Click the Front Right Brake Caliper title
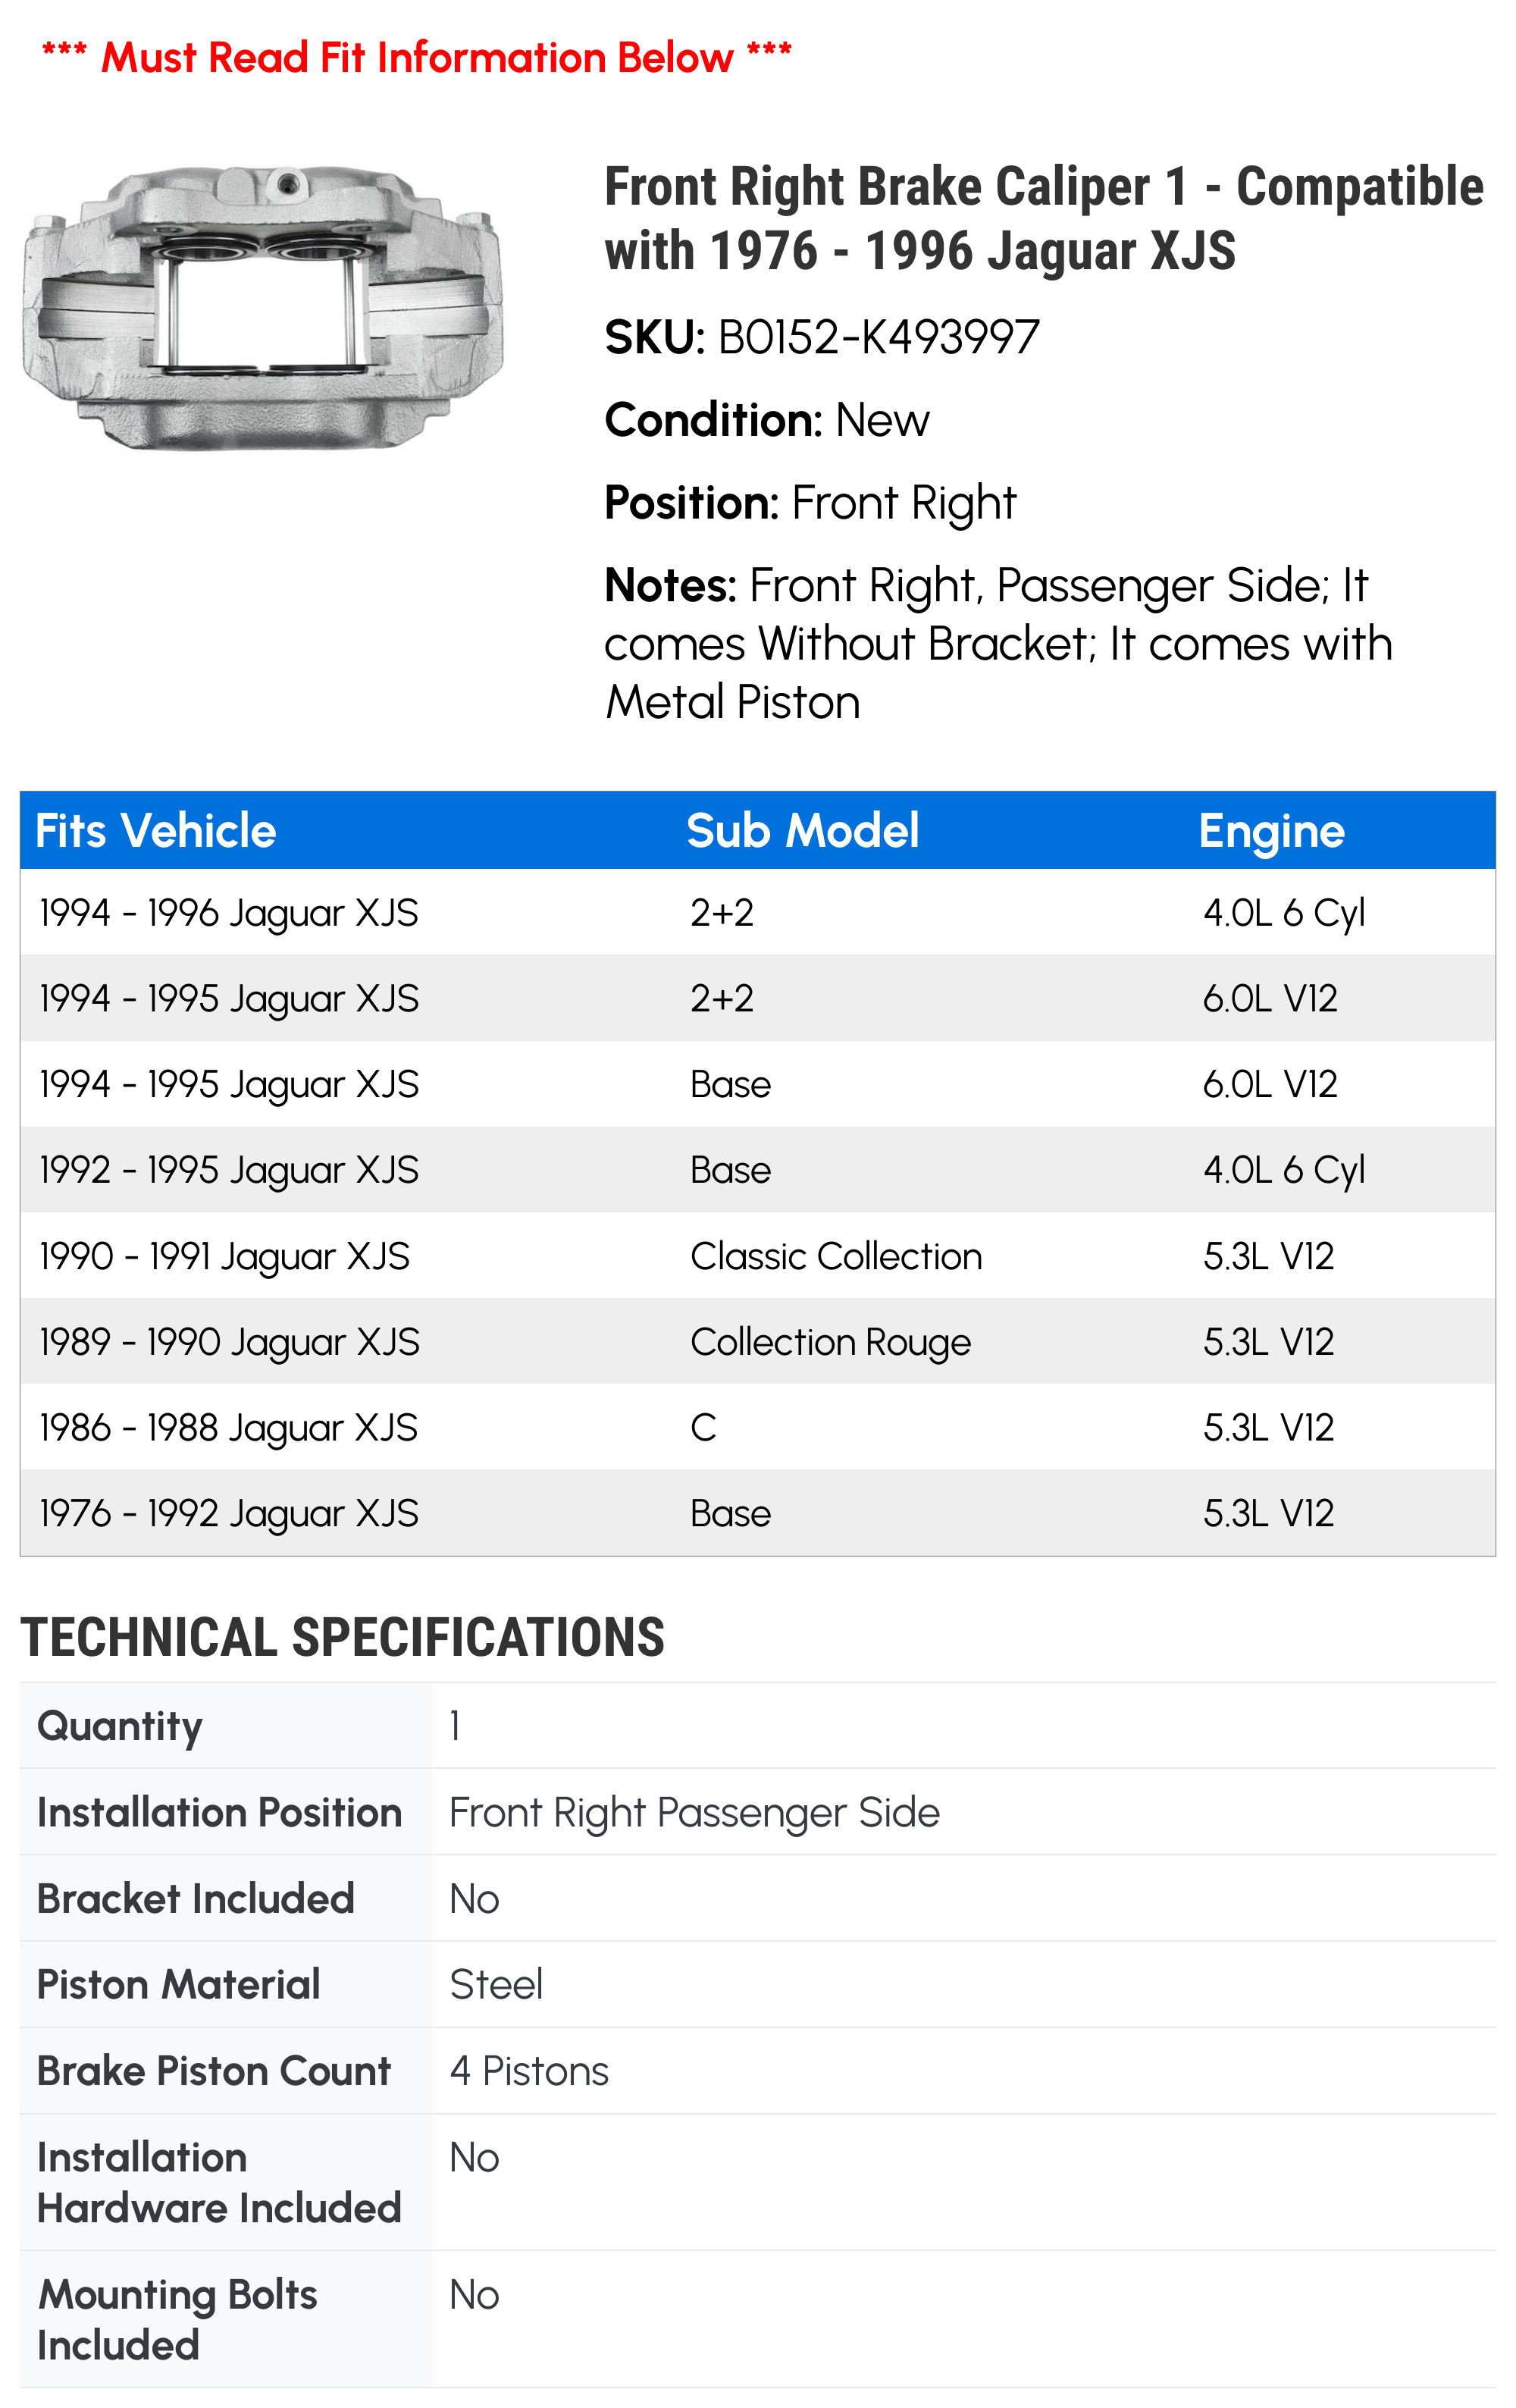 coord(1044,218)
